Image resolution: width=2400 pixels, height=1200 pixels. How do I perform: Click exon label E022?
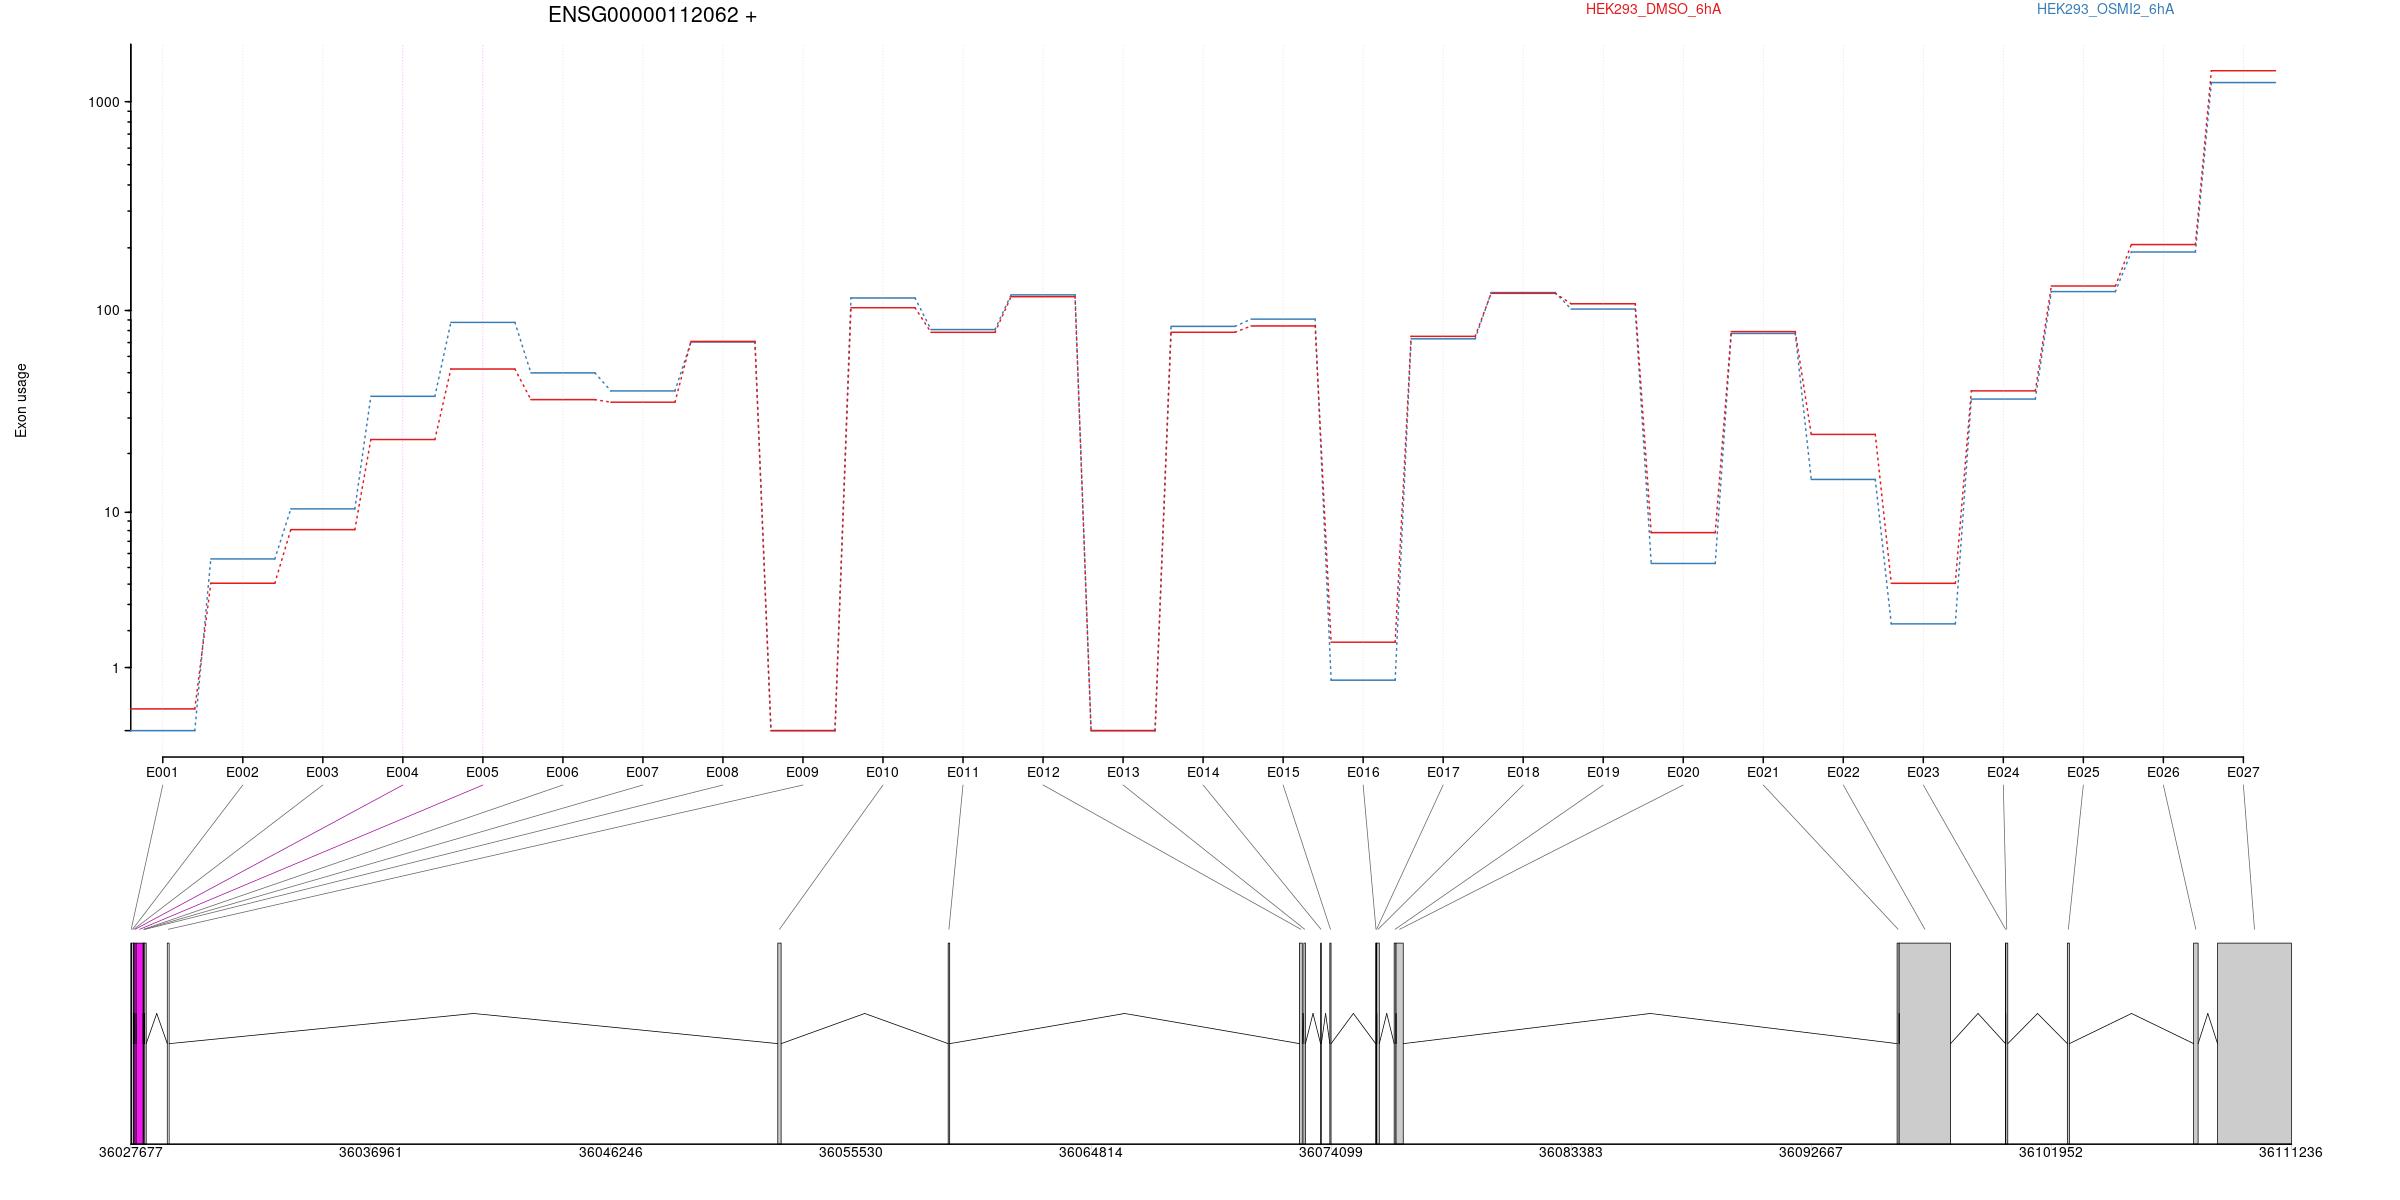[x=1843, y=772]
